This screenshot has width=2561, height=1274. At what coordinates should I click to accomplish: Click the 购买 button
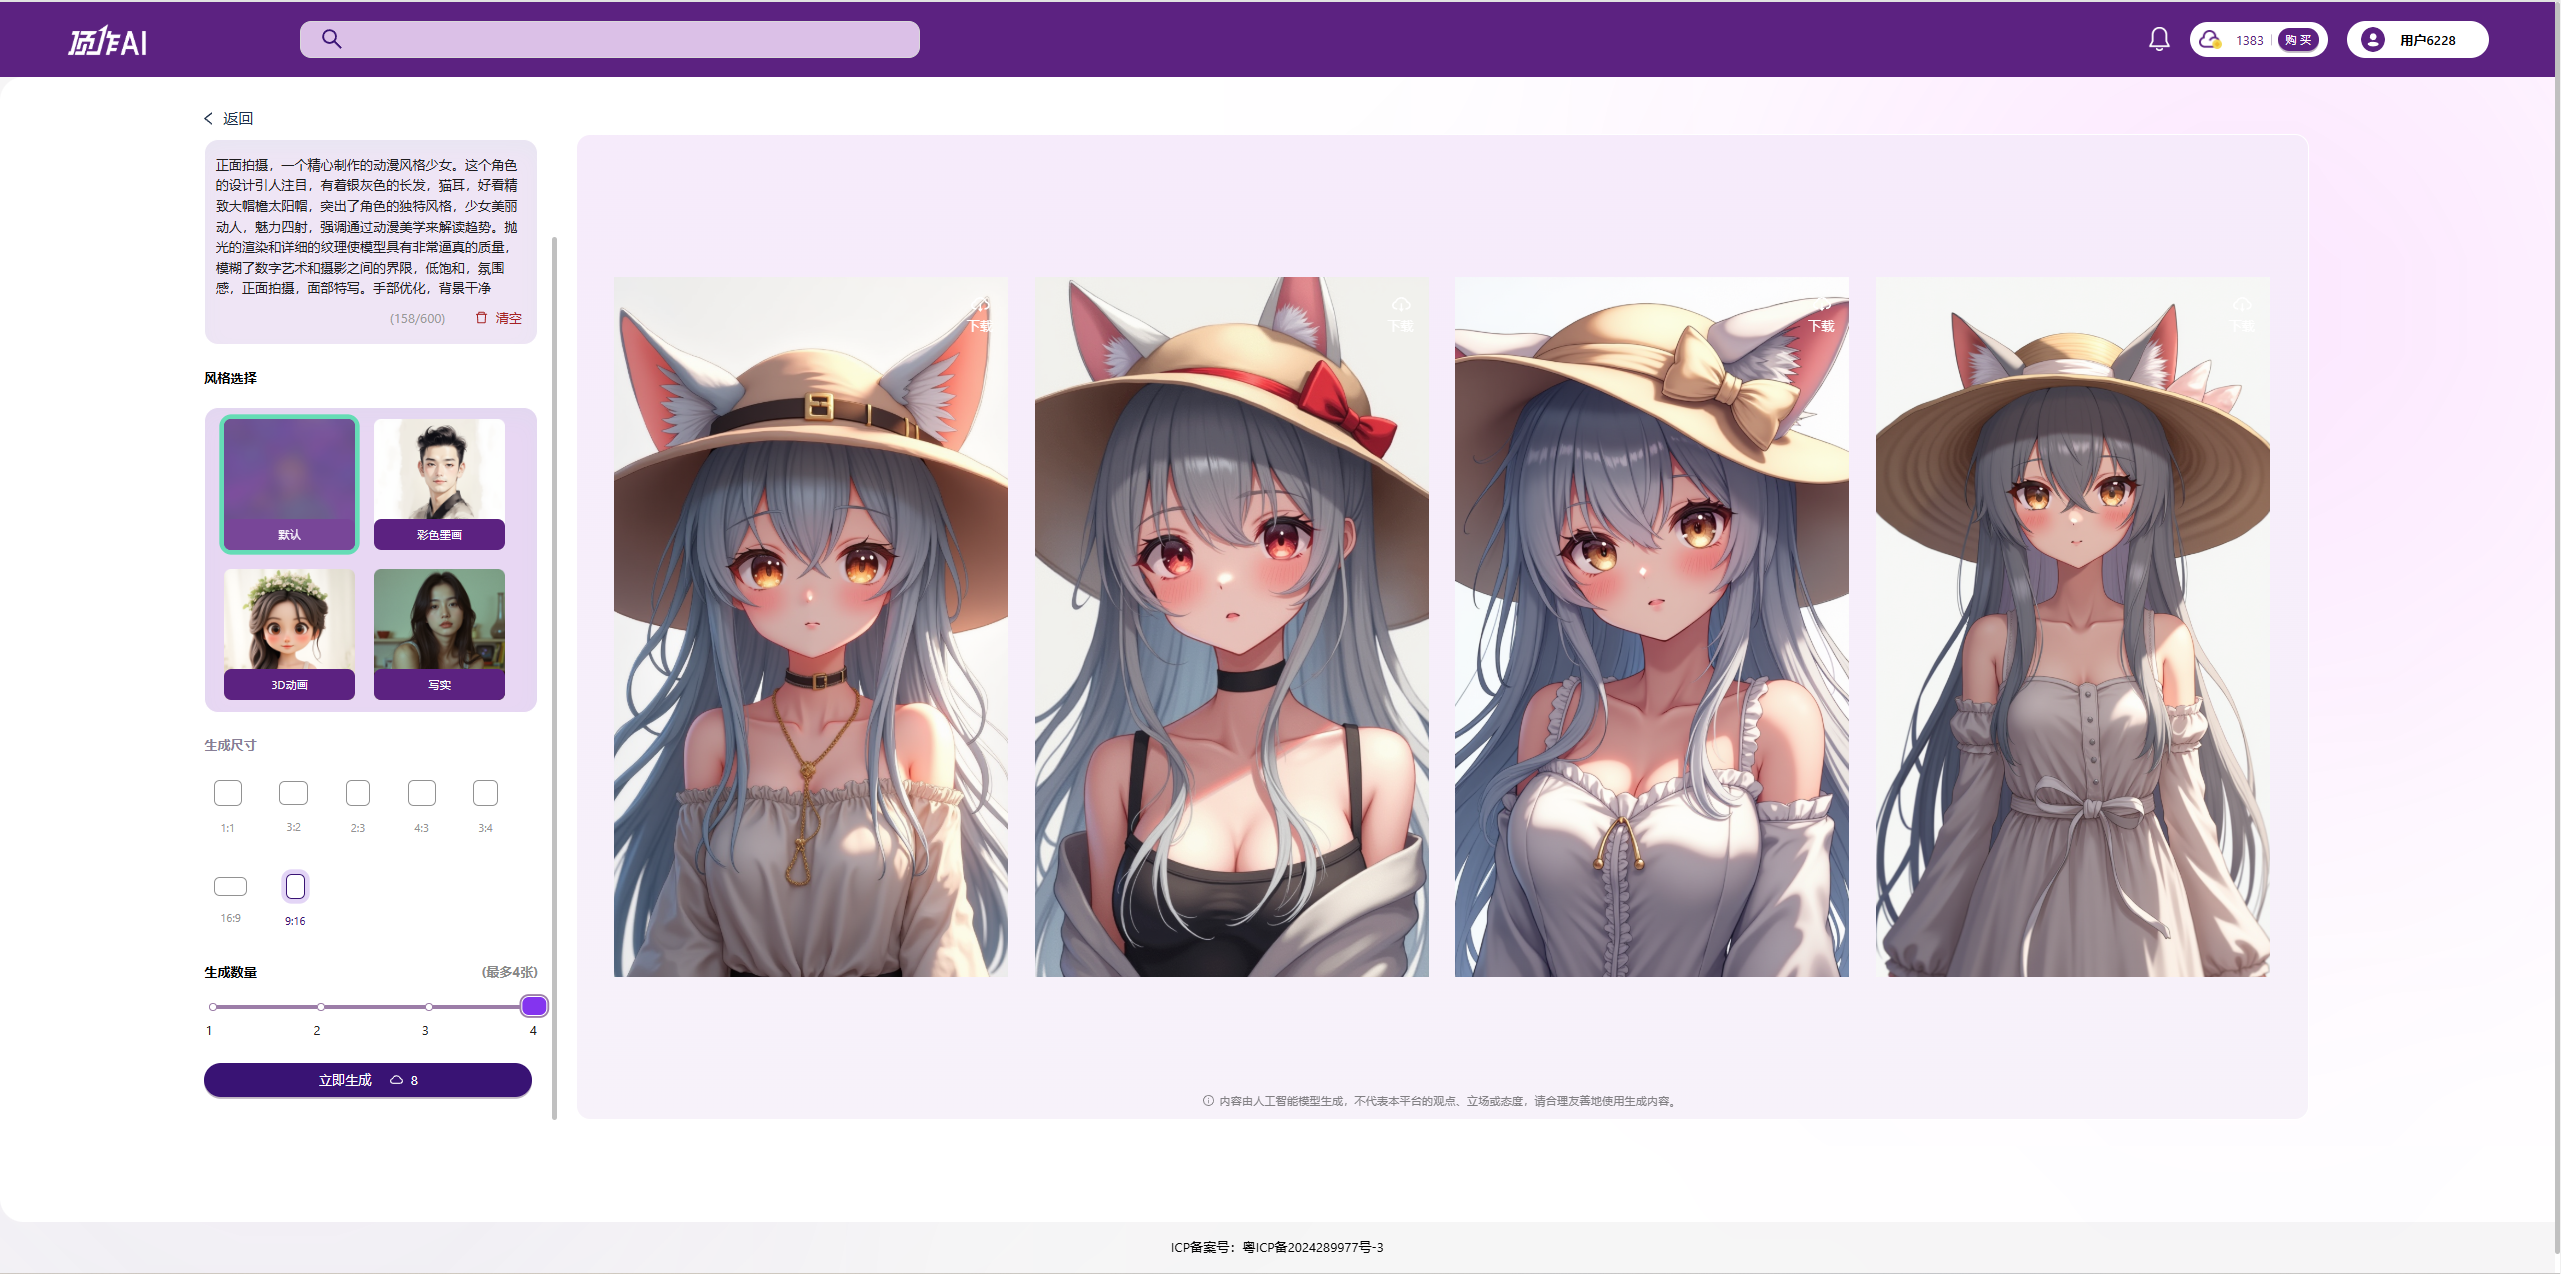point(2297,40)
